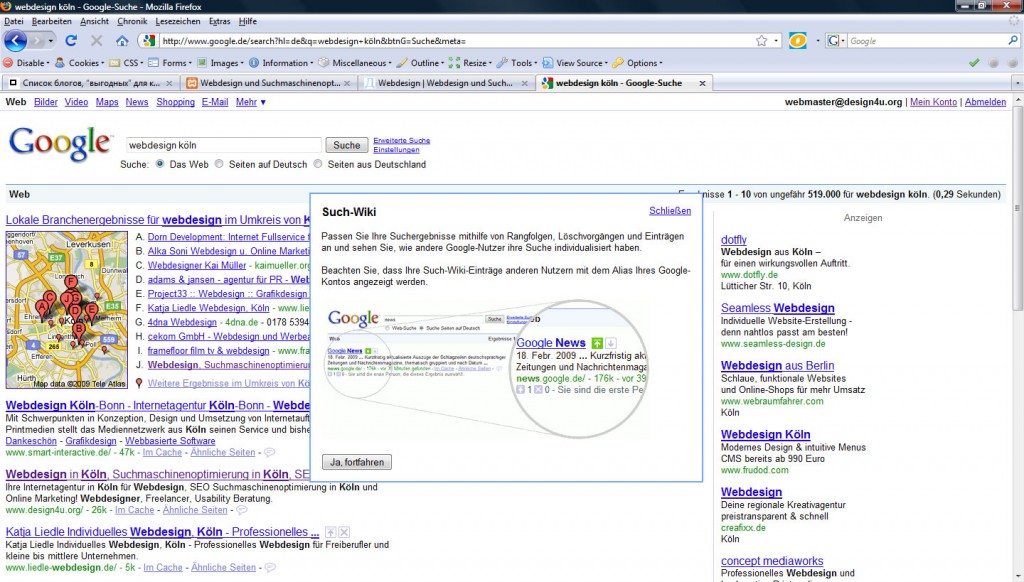The width and height of the screenshot is (1024, 582).
Task: Open the Datei menu
Action: pos(14,21)
